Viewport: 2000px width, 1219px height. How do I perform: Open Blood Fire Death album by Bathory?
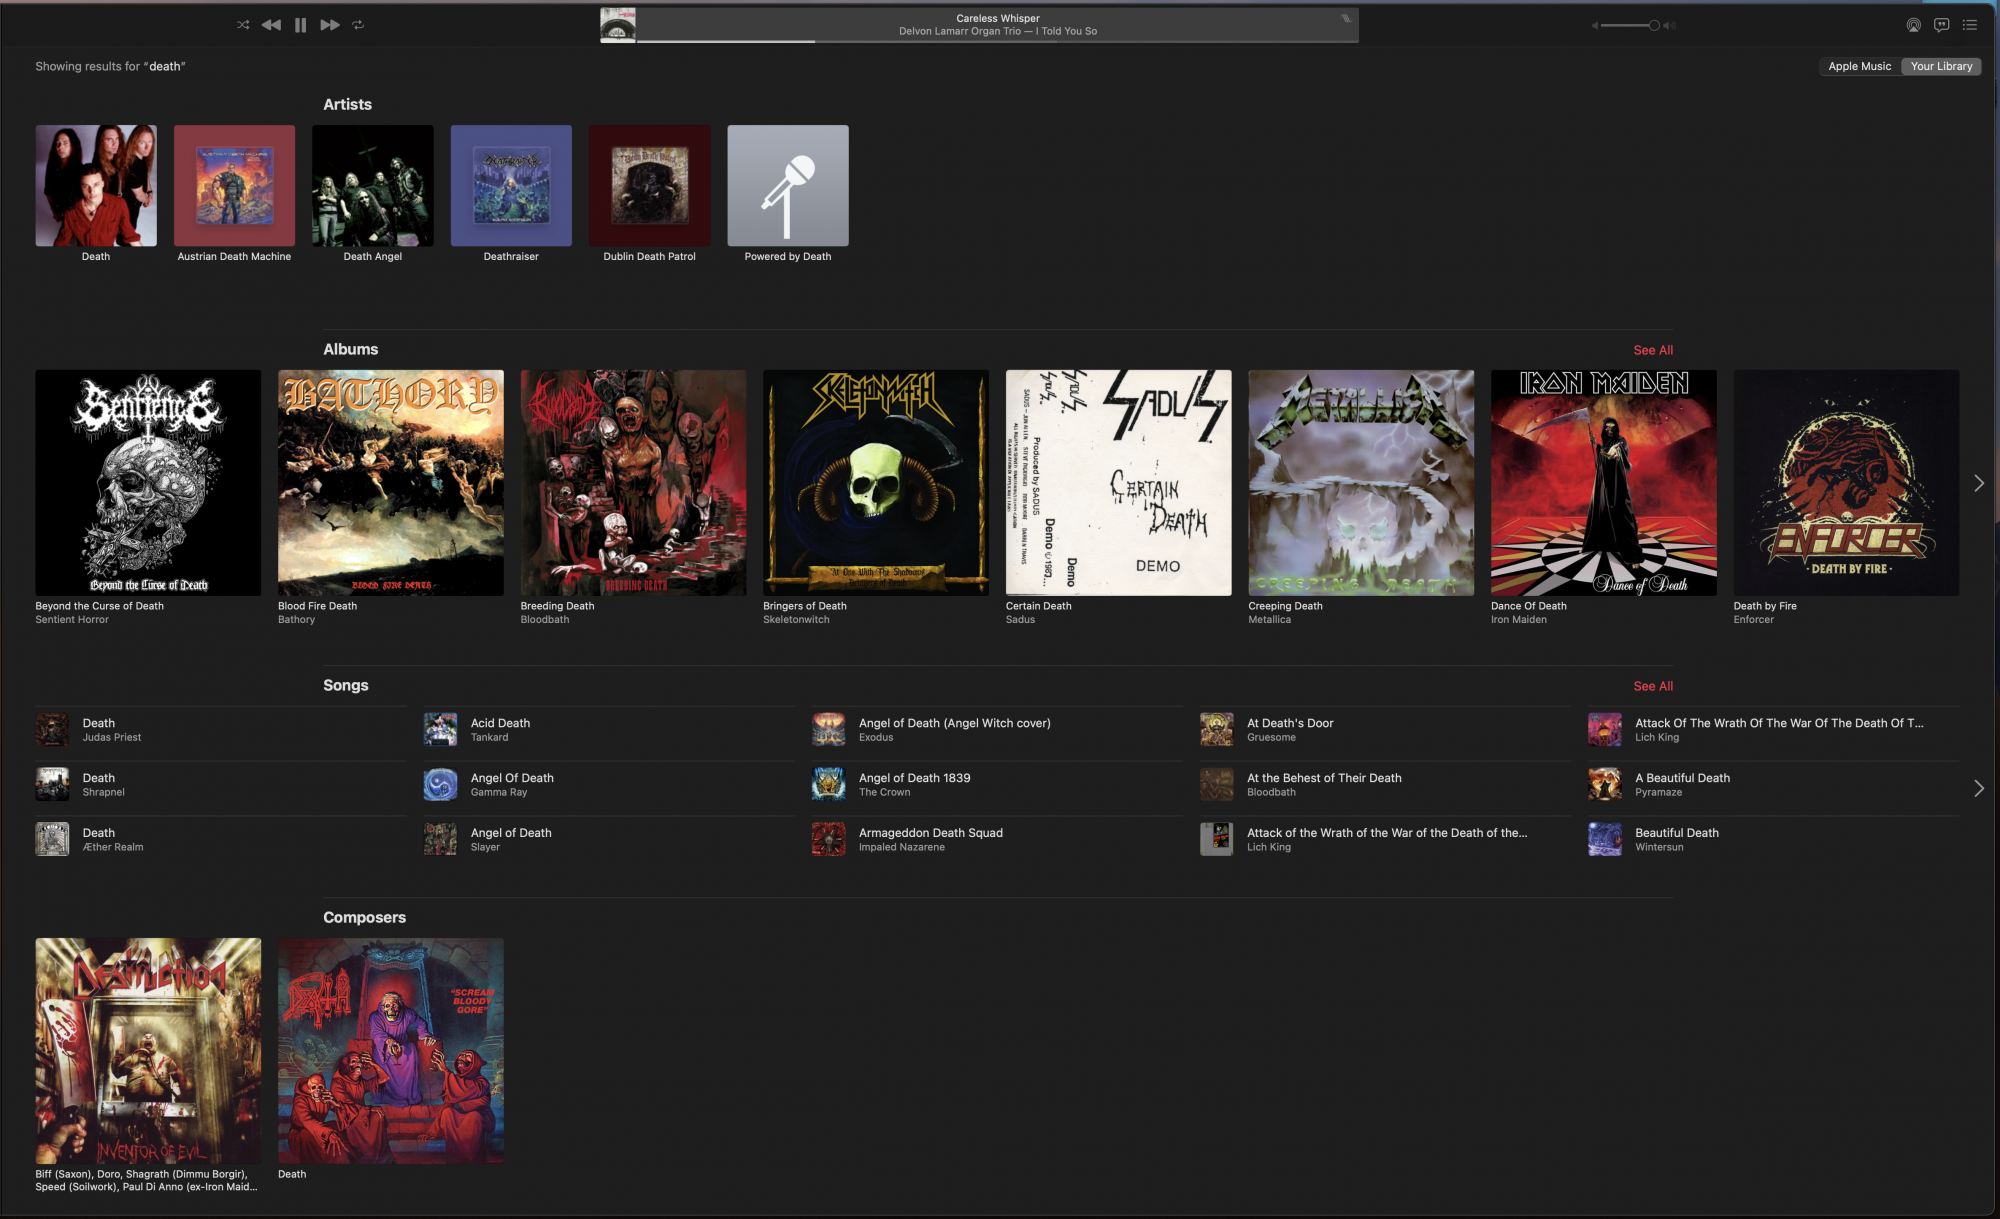[391, 483]
